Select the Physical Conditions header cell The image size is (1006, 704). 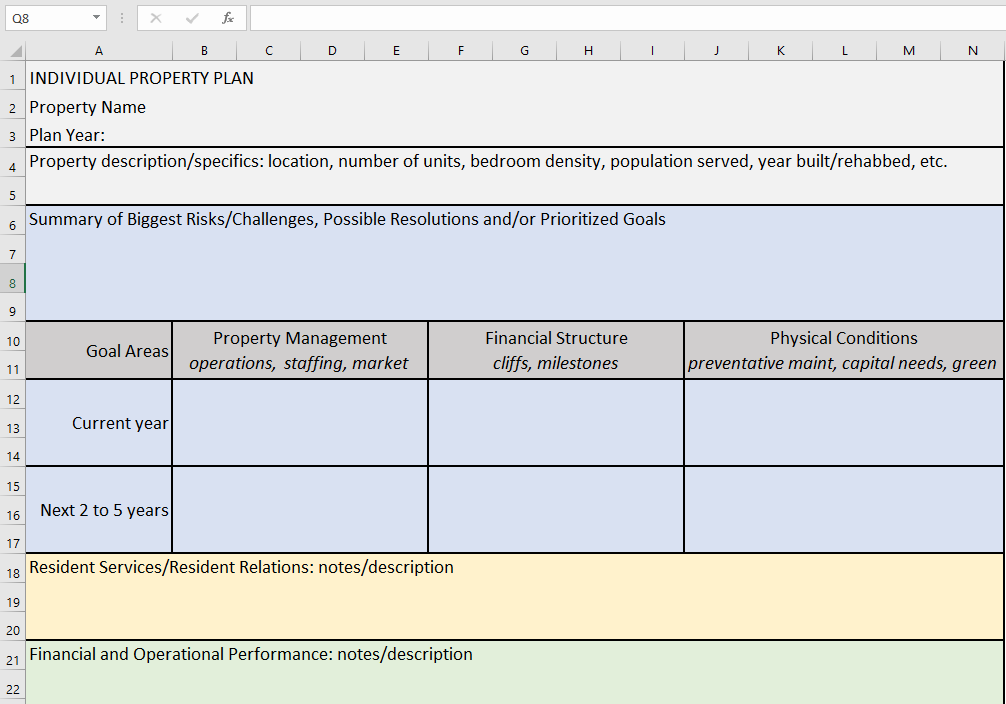tap(843, 349)
